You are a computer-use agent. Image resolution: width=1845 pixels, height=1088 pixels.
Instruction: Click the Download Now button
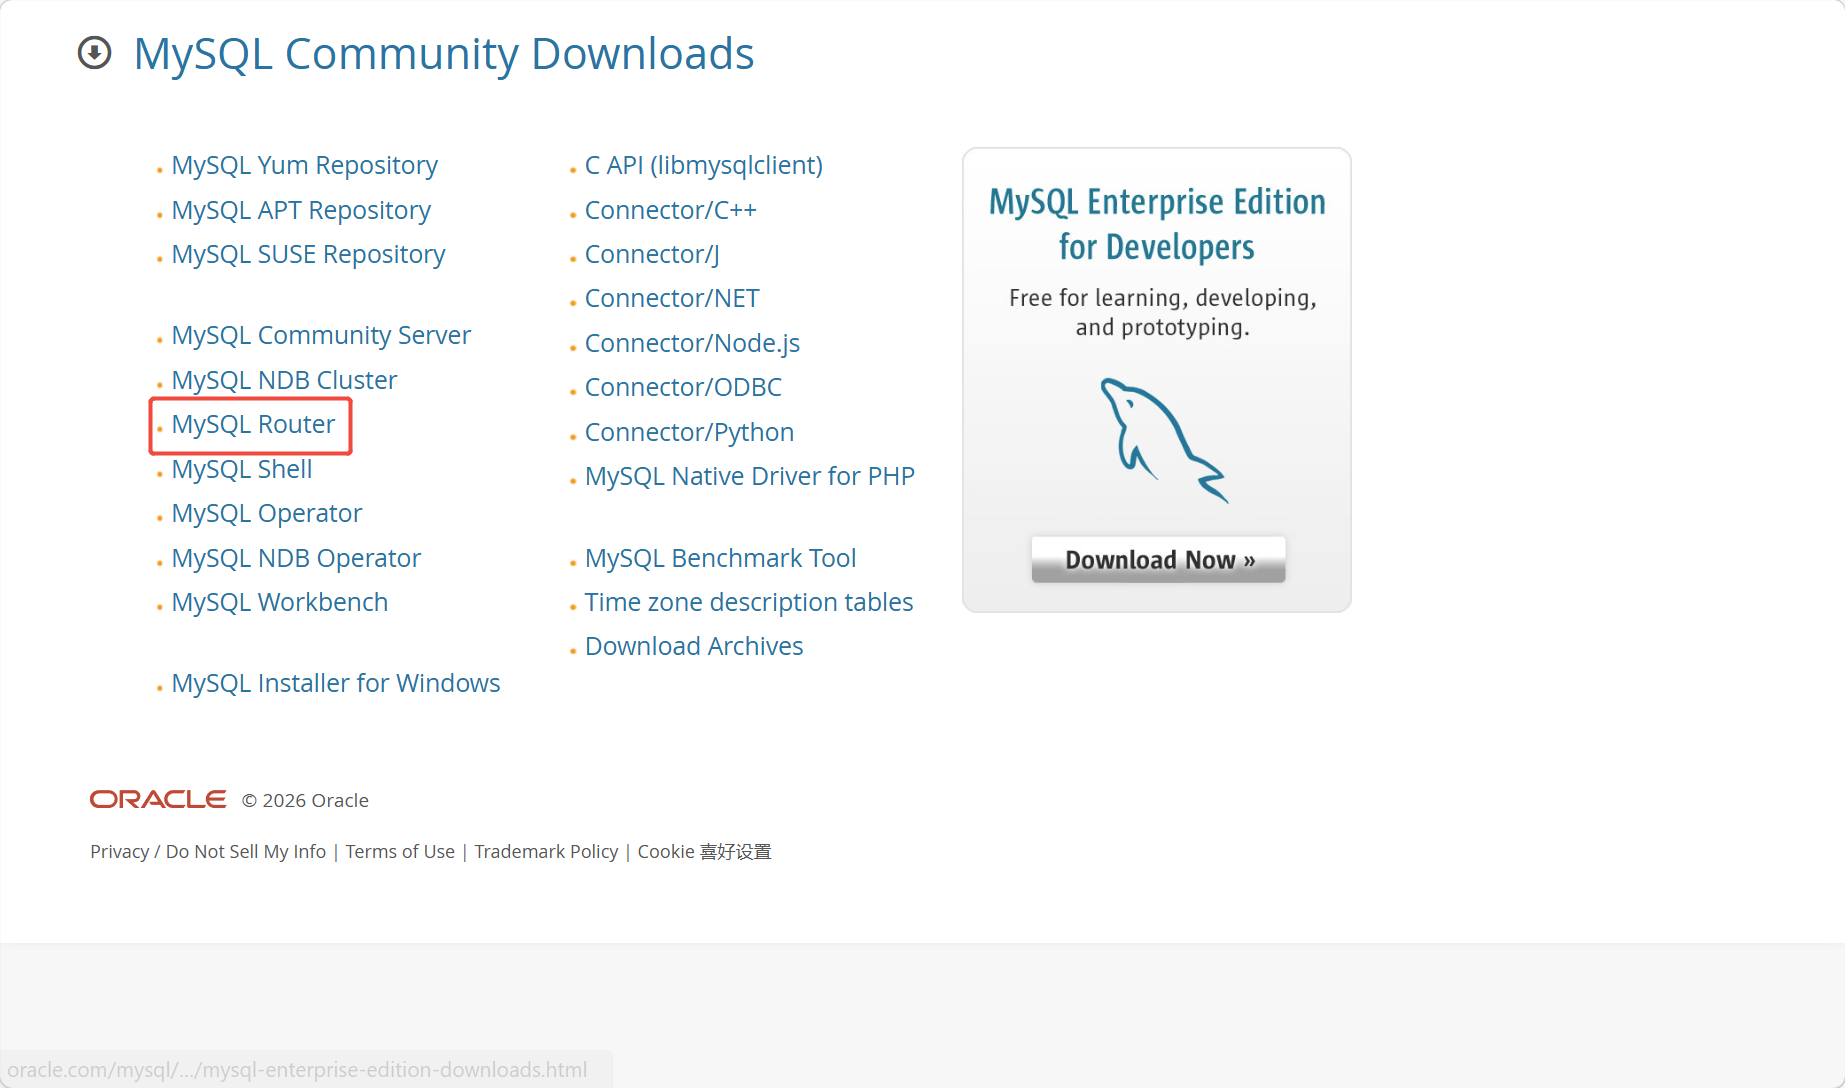point(1158,559)
